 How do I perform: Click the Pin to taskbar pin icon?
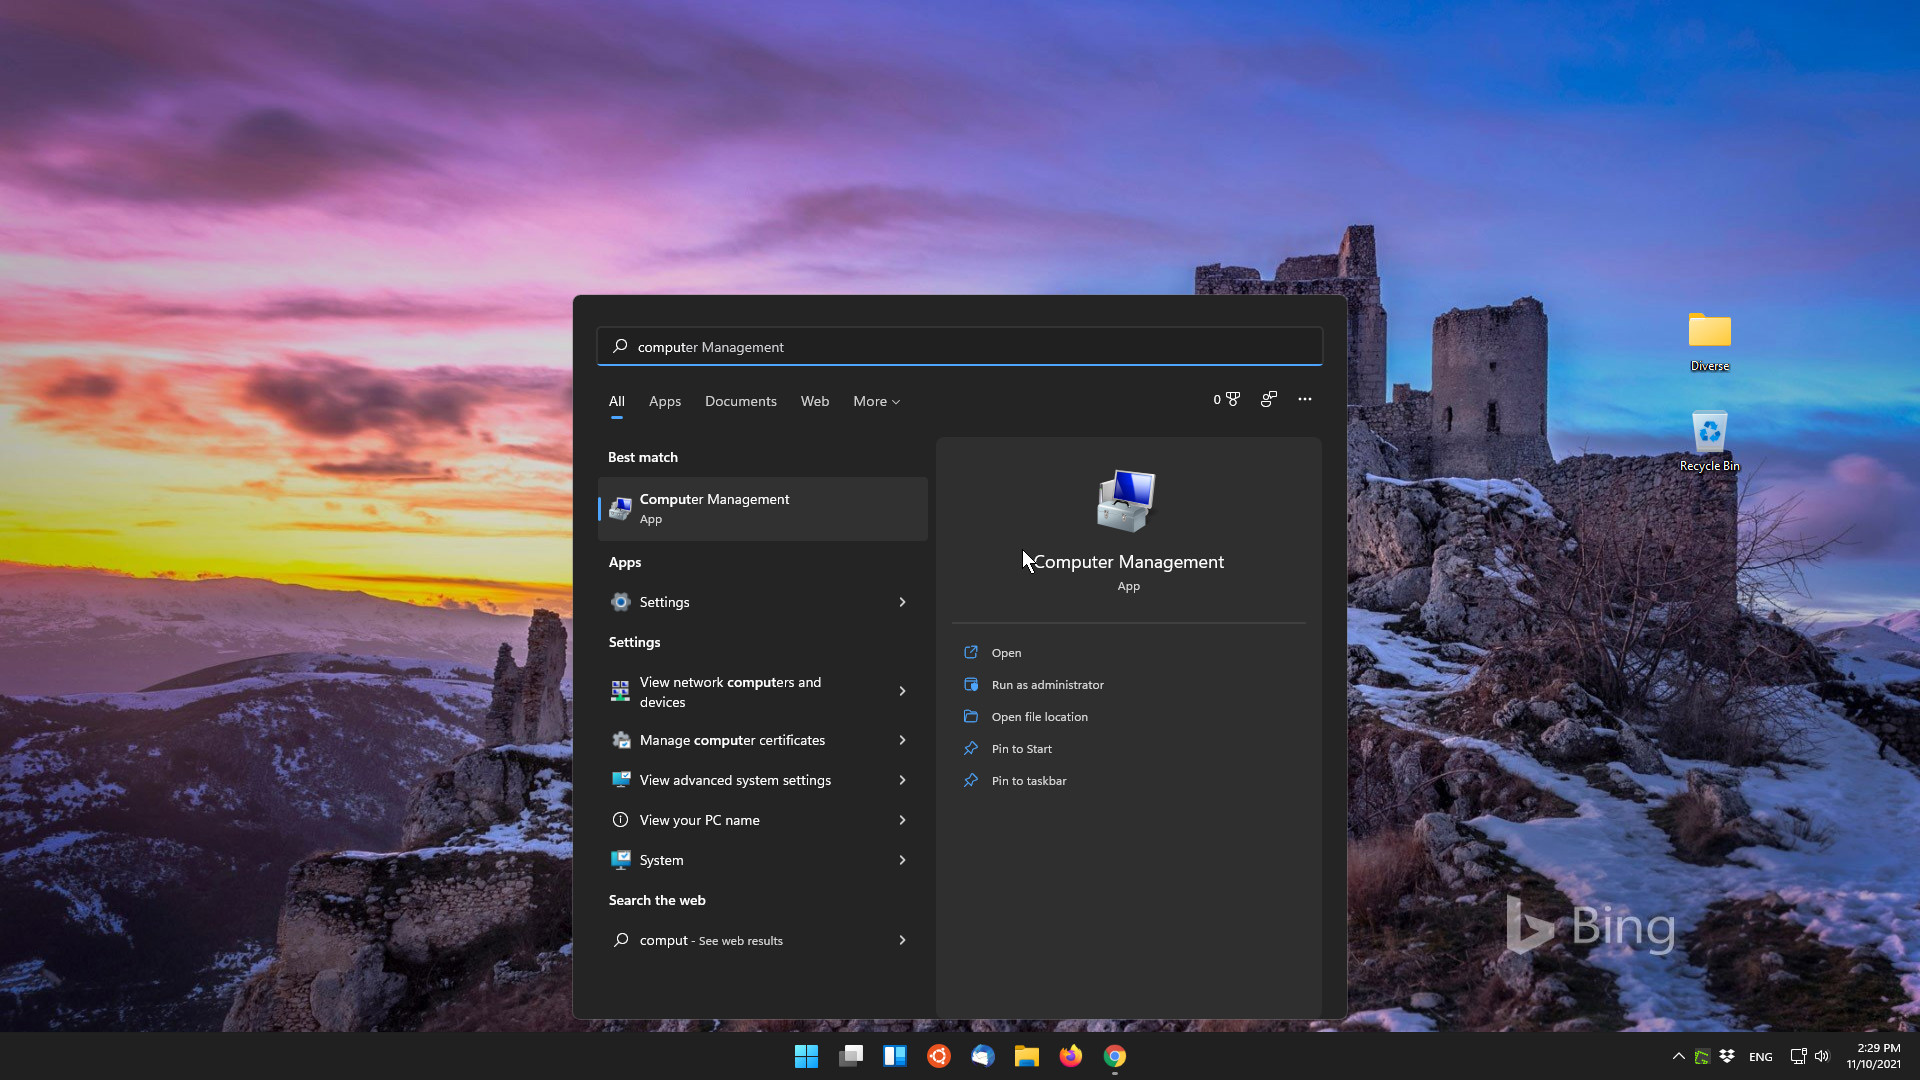pyautogui.click(x=971, y=780)
